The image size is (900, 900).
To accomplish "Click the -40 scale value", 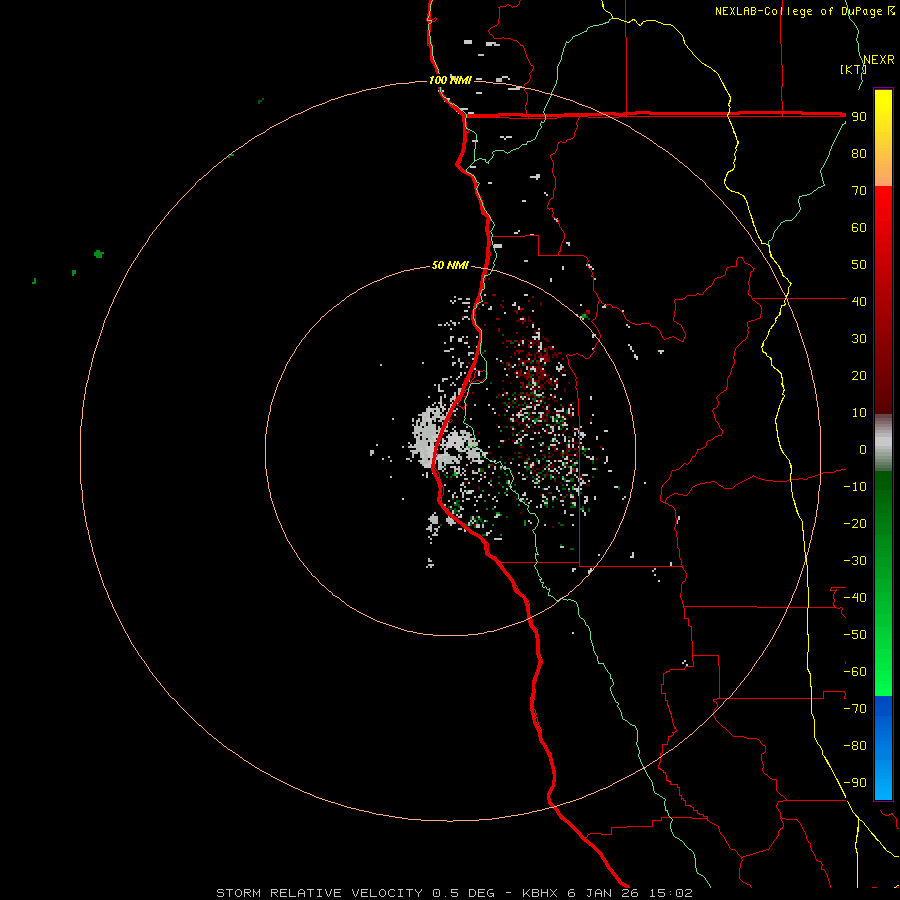I will click(x=855, y=598).
